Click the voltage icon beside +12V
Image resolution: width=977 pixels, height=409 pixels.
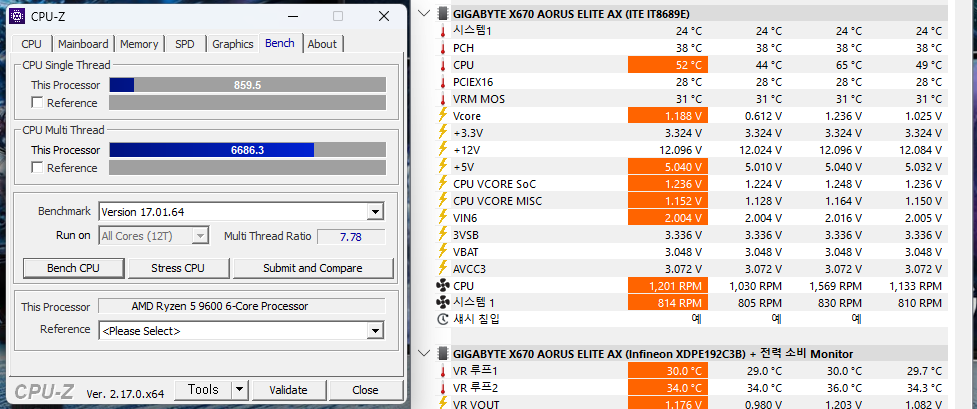pyautogui.click(x=443, y=150)
